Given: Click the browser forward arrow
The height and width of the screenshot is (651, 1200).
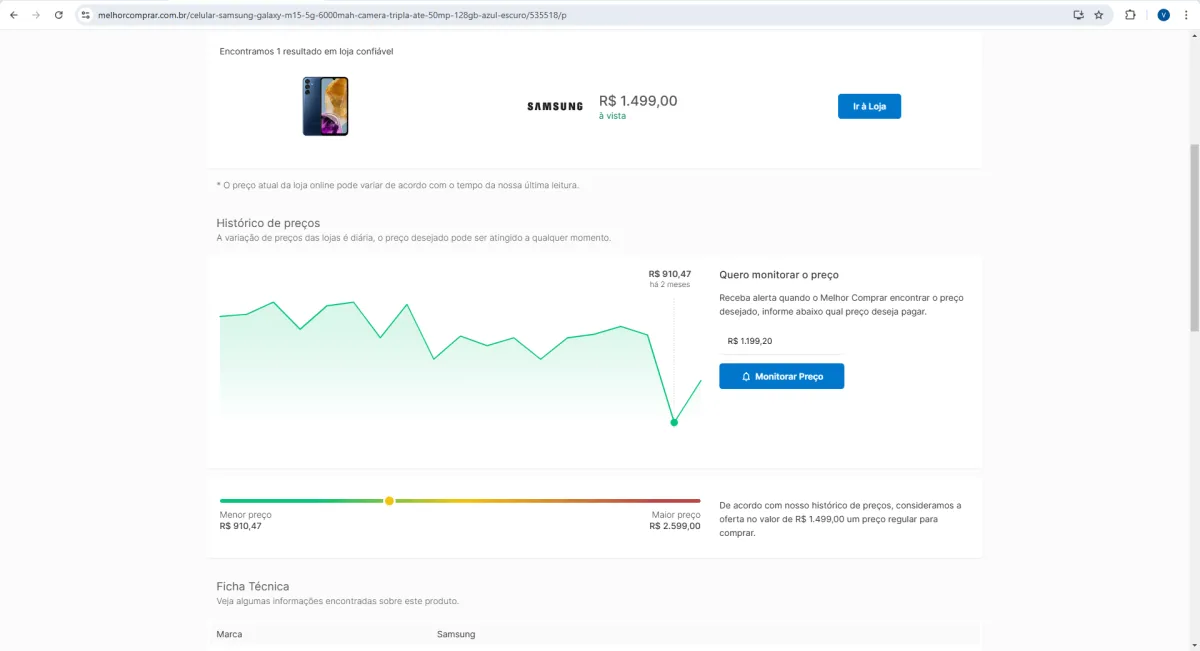Looking at the screenshot, I should click(x=37, y=15).
